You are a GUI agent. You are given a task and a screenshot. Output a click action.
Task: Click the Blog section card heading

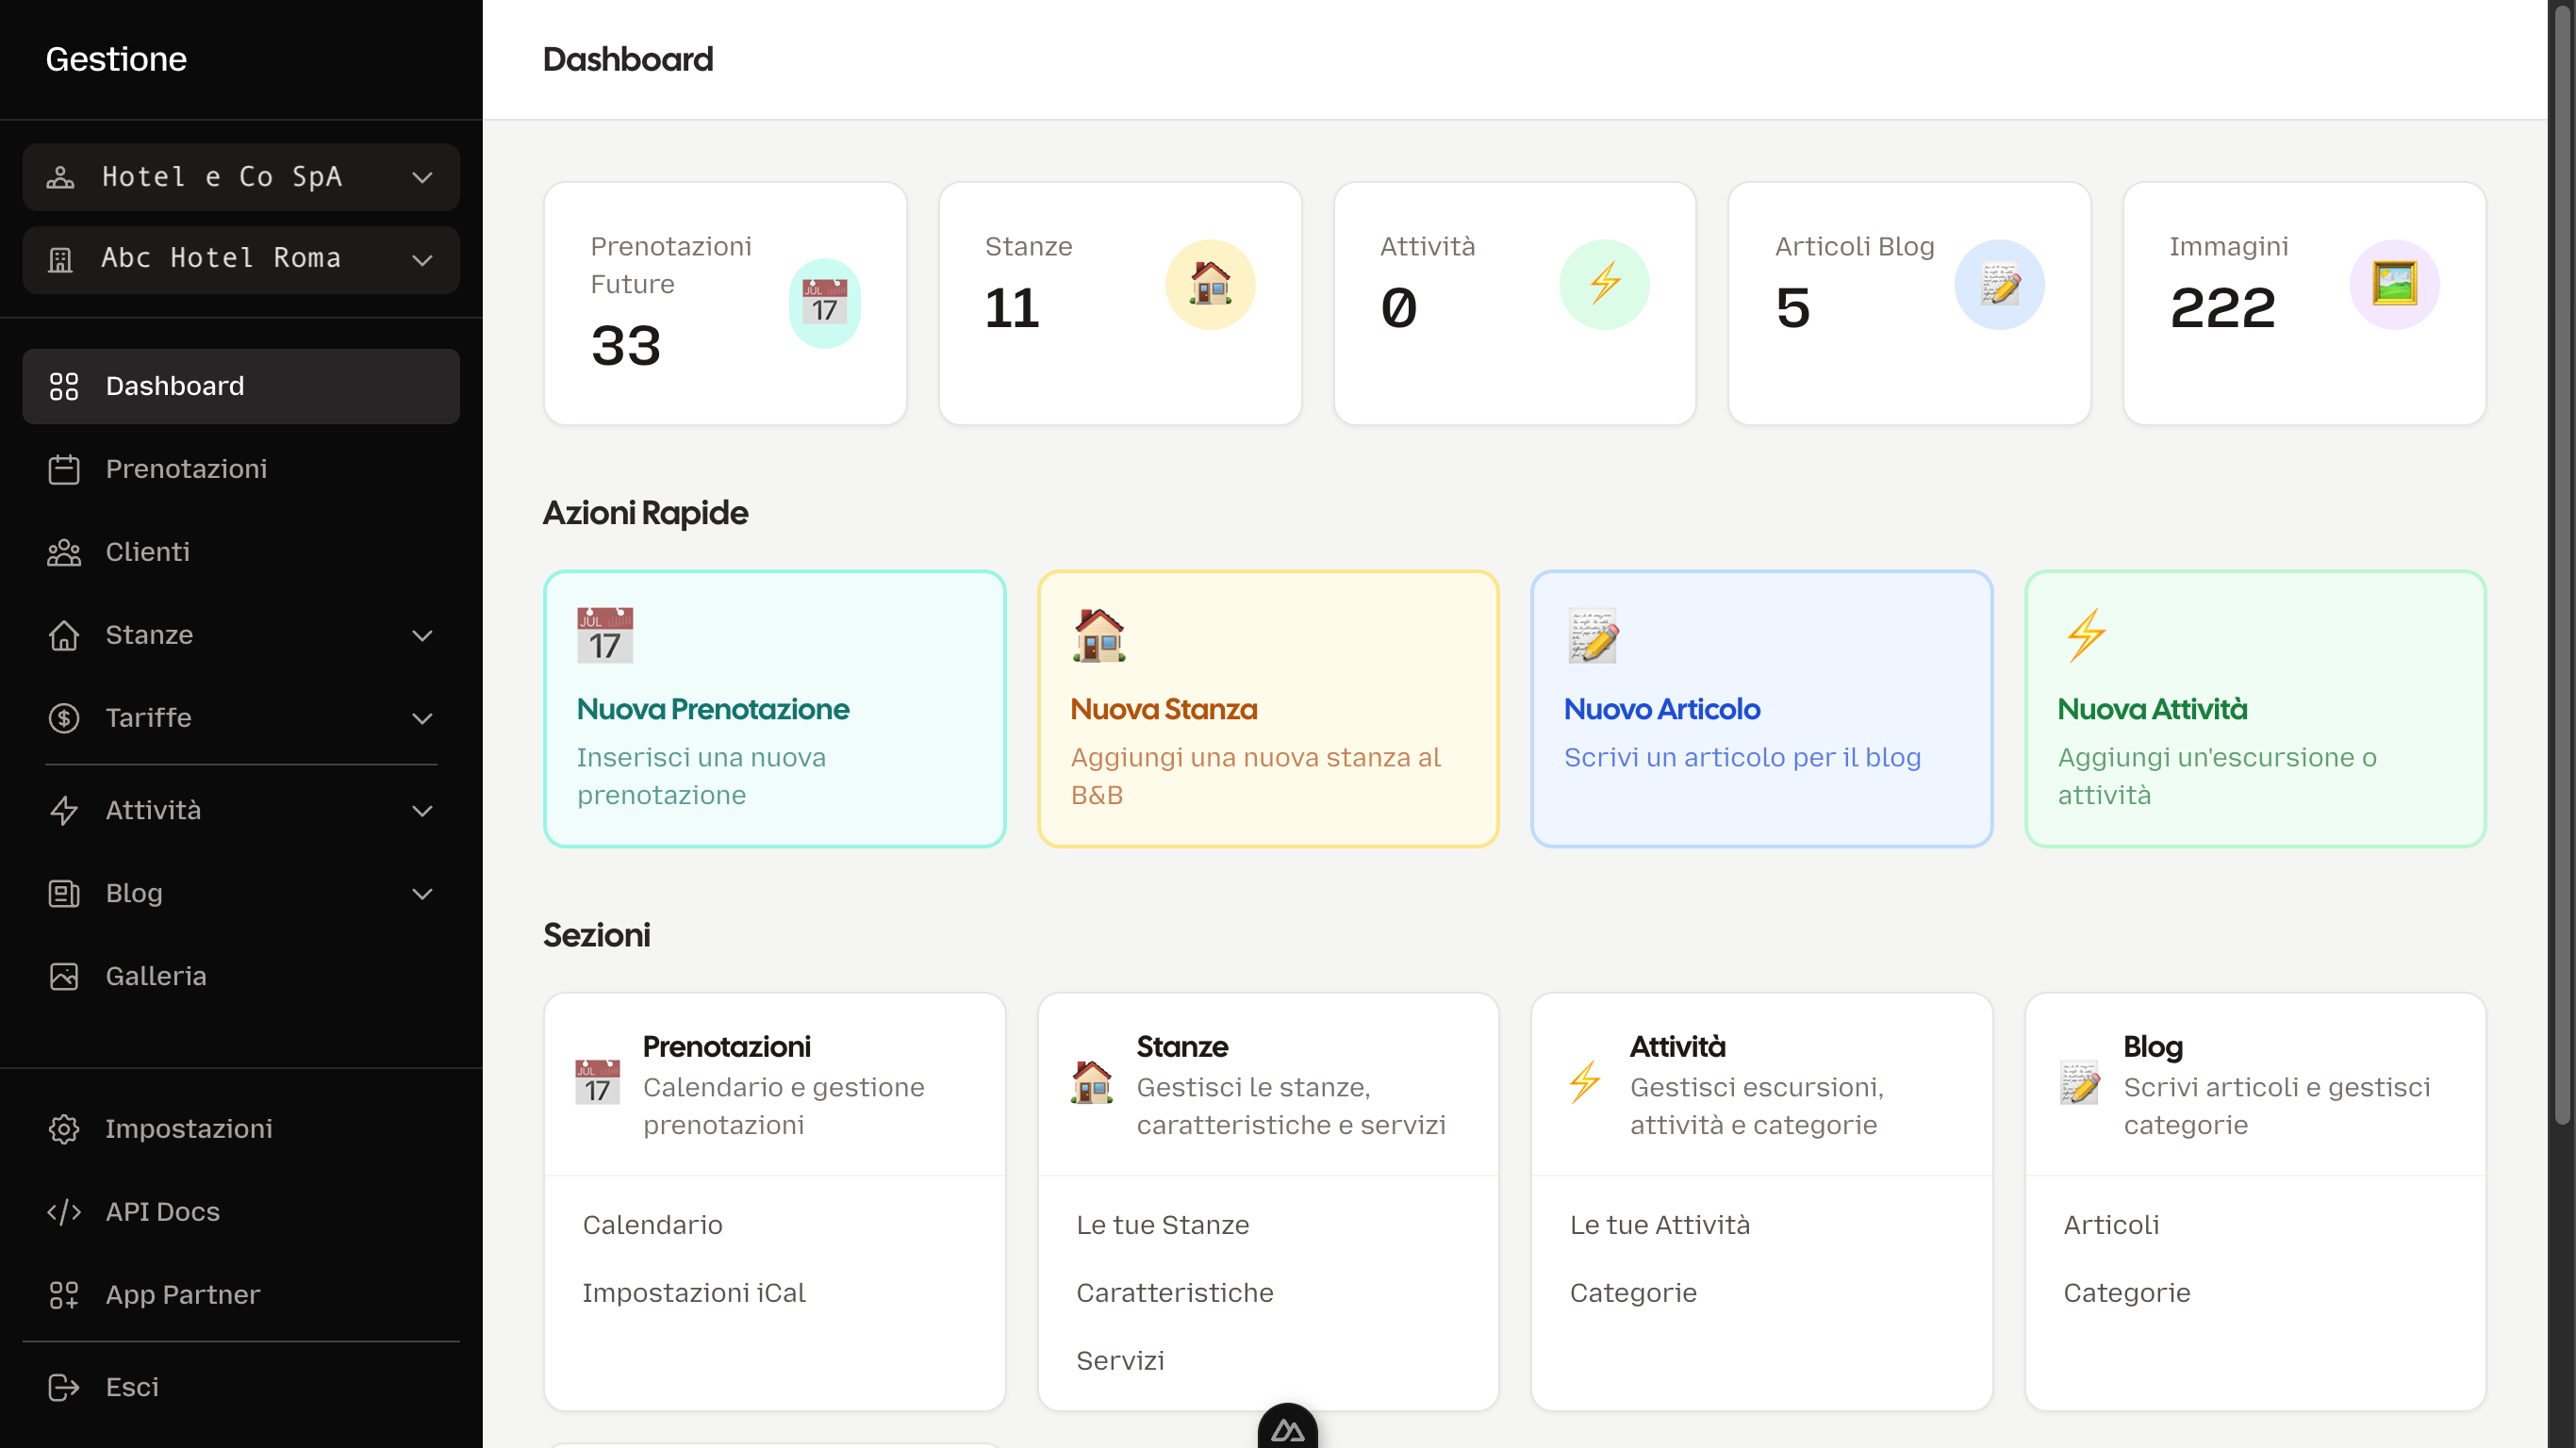click(x=2153, y=1047)
